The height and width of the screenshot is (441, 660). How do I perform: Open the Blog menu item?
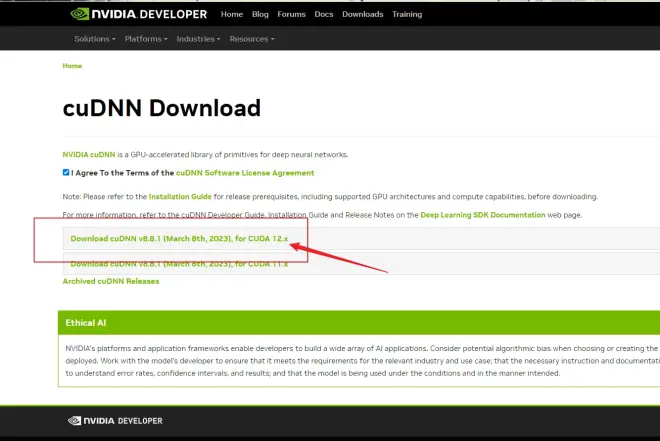click(260, 14)
